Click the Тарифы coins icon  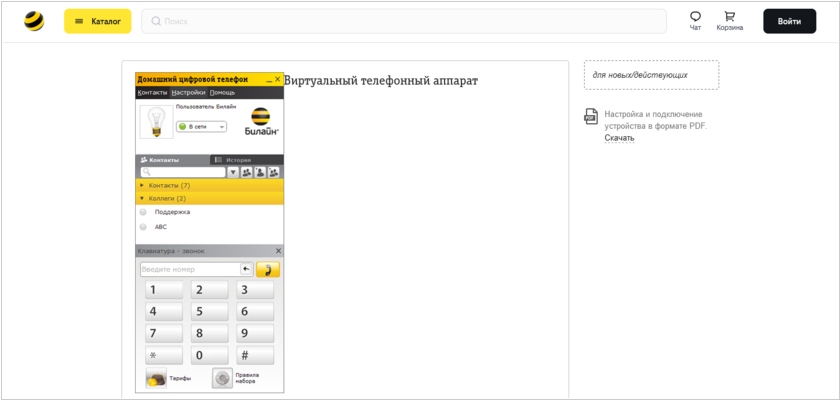pos(156,379)
